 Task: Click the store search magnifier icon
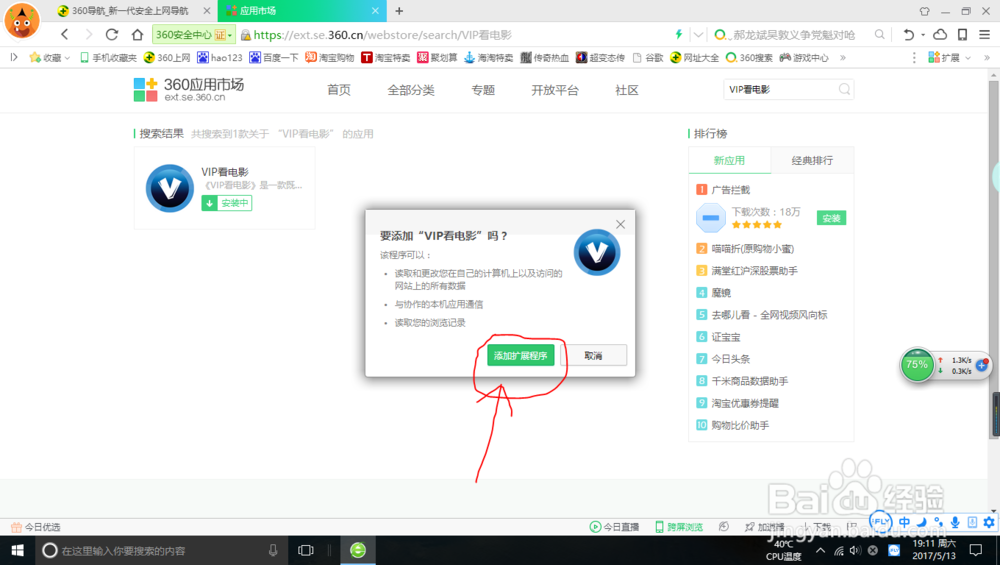(844, 89)
